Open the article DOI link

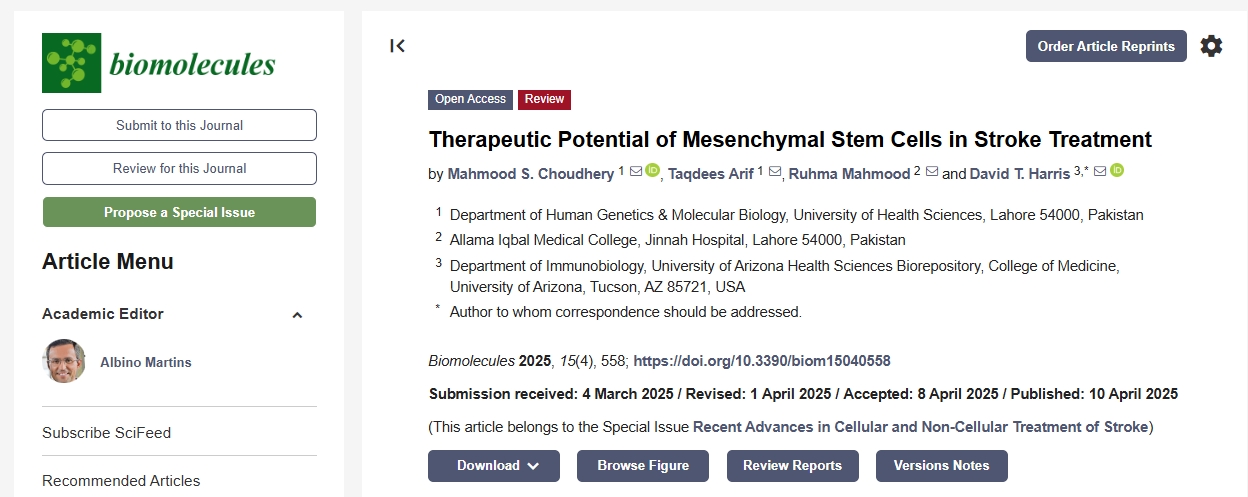click(762, 361)
